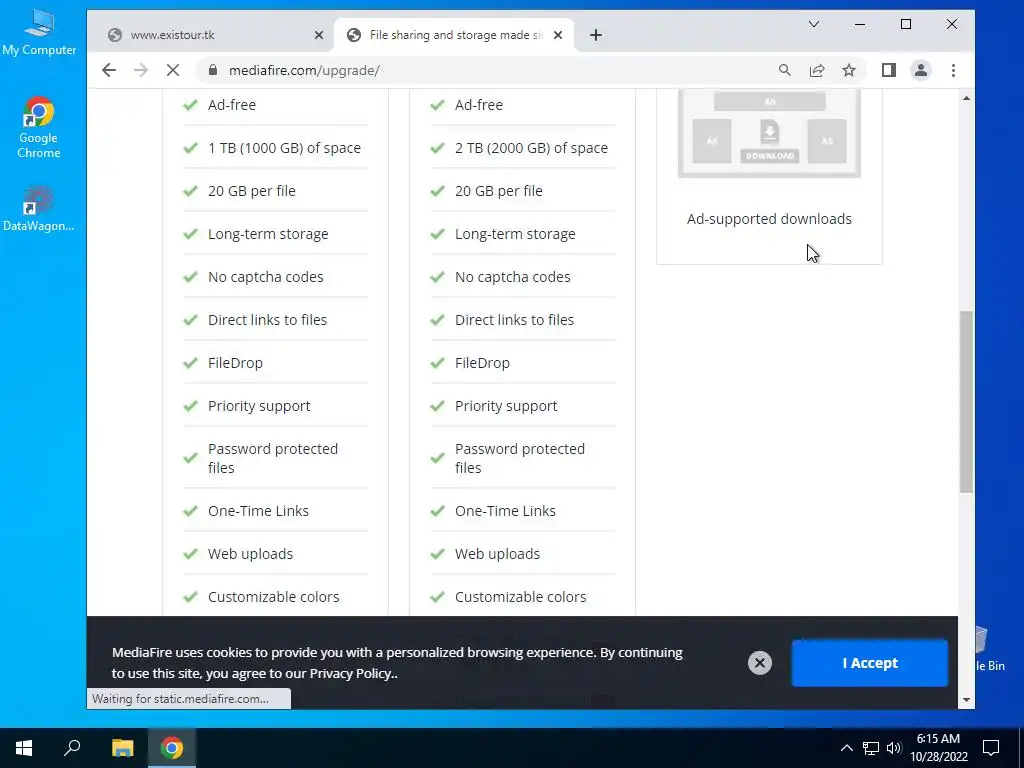The image size is (1024, 768).
Task: Select the Google Chrome desktop shortcut
Action: point(39,128)
